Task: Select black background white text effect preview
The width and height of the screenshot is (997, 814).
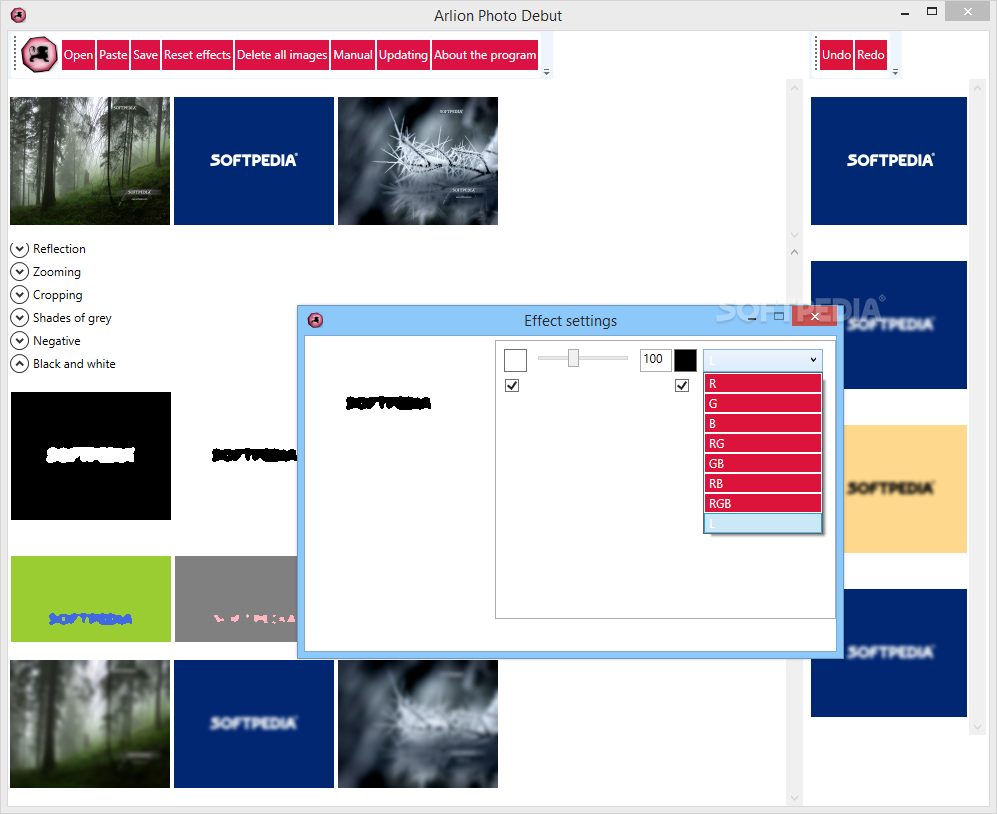Action: click(x=91, y=456)
